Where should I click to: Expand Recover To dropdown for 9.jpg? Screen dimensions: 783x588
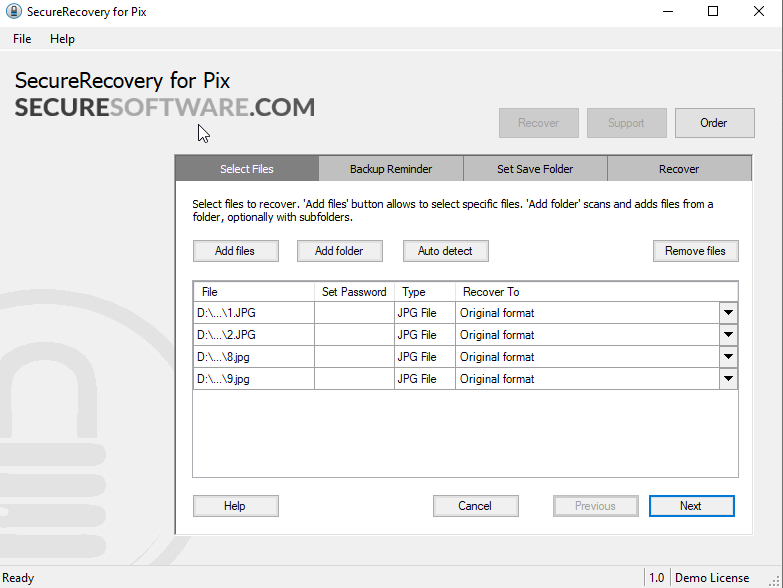pyautogui.click(x=728, y=379)
